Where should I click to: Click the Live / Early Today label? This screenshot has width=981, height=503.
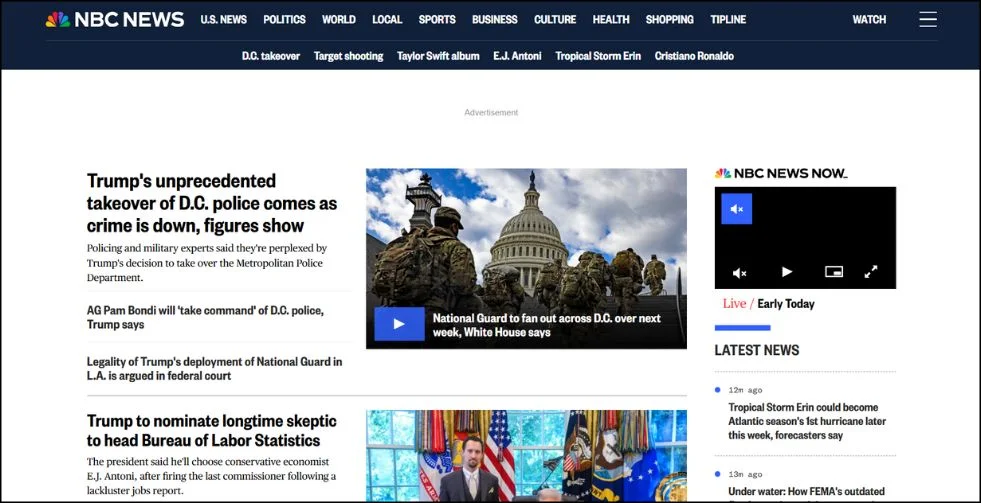point(768,303)
